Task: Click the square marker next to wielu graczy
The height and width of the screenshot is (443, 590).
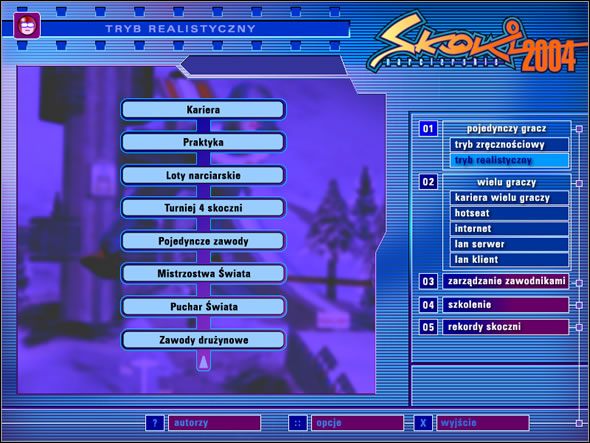Action: coord(579,183)
